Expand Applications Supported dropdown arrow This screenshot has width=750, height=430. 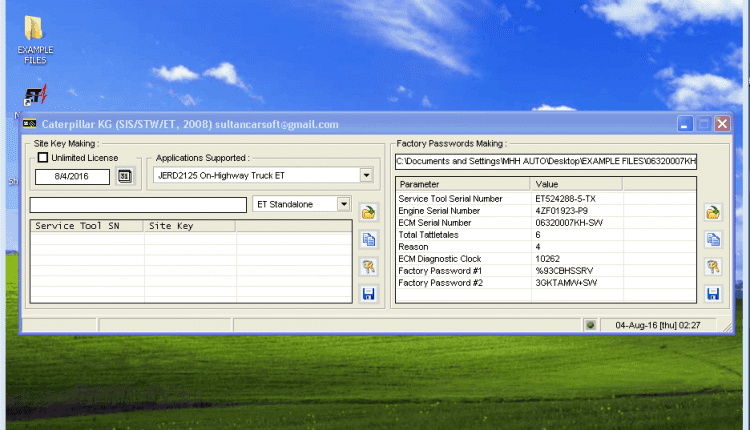tap(366, 175)
